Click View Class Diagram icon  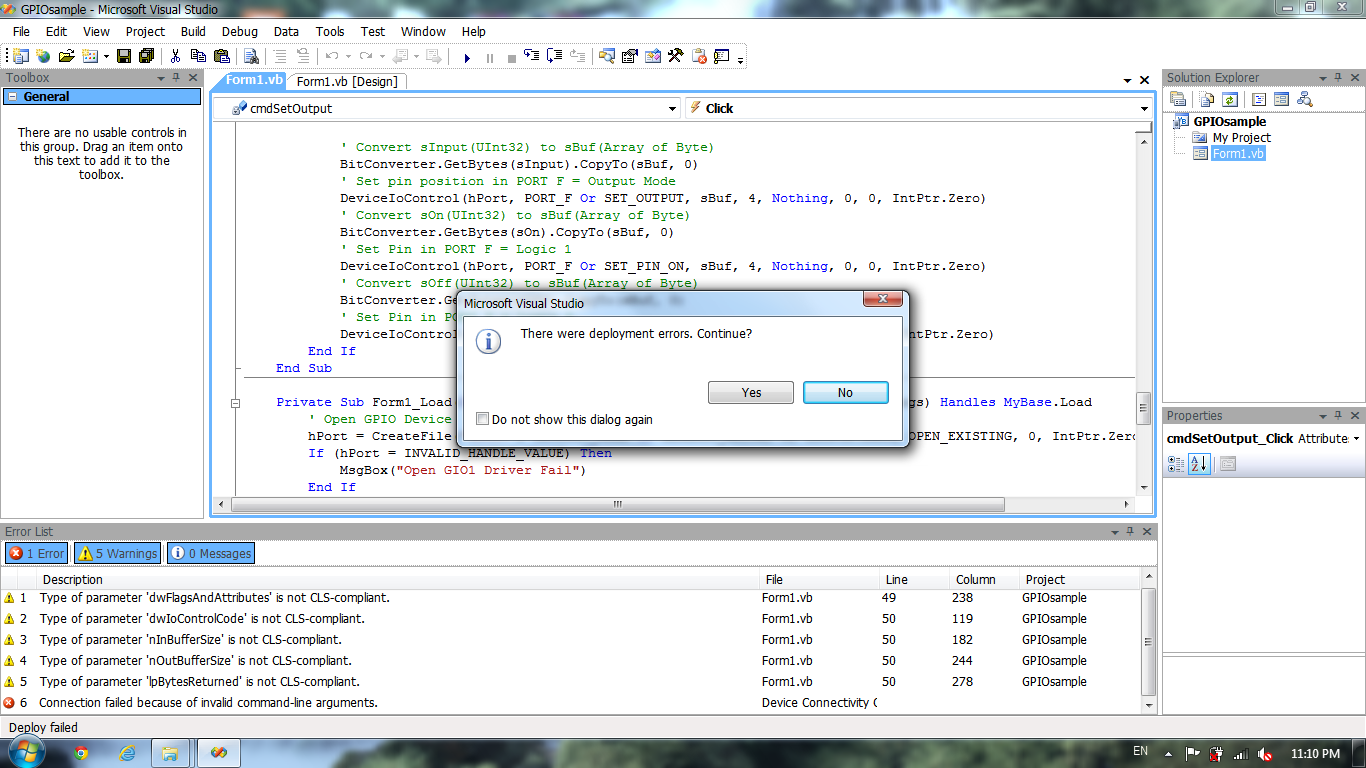click(x=1305, y=99)
